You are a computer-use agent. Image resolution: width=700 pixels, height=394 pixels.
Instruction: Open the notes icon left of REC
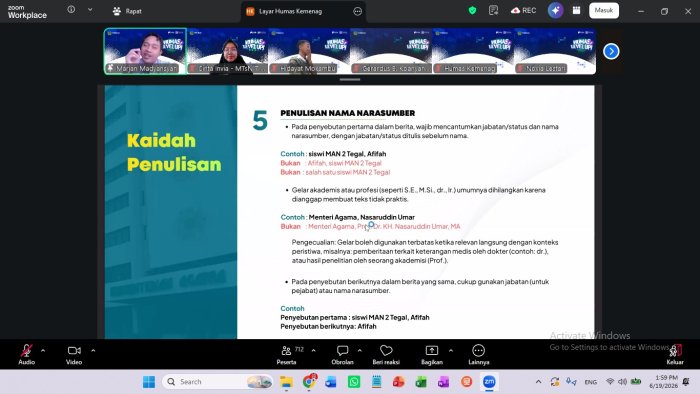click(493, 10)
